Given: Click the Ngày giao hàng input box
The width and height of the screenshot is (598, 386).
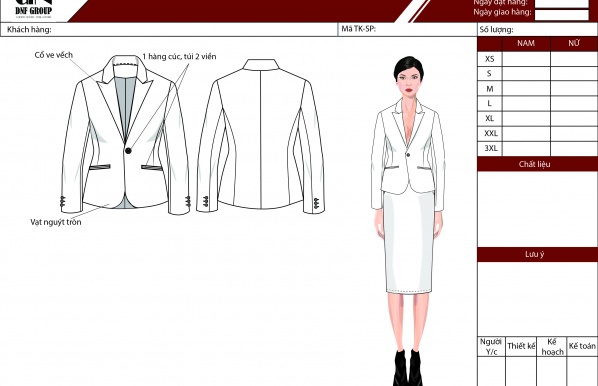Looking at the screenshot, I should pos(562,14).
